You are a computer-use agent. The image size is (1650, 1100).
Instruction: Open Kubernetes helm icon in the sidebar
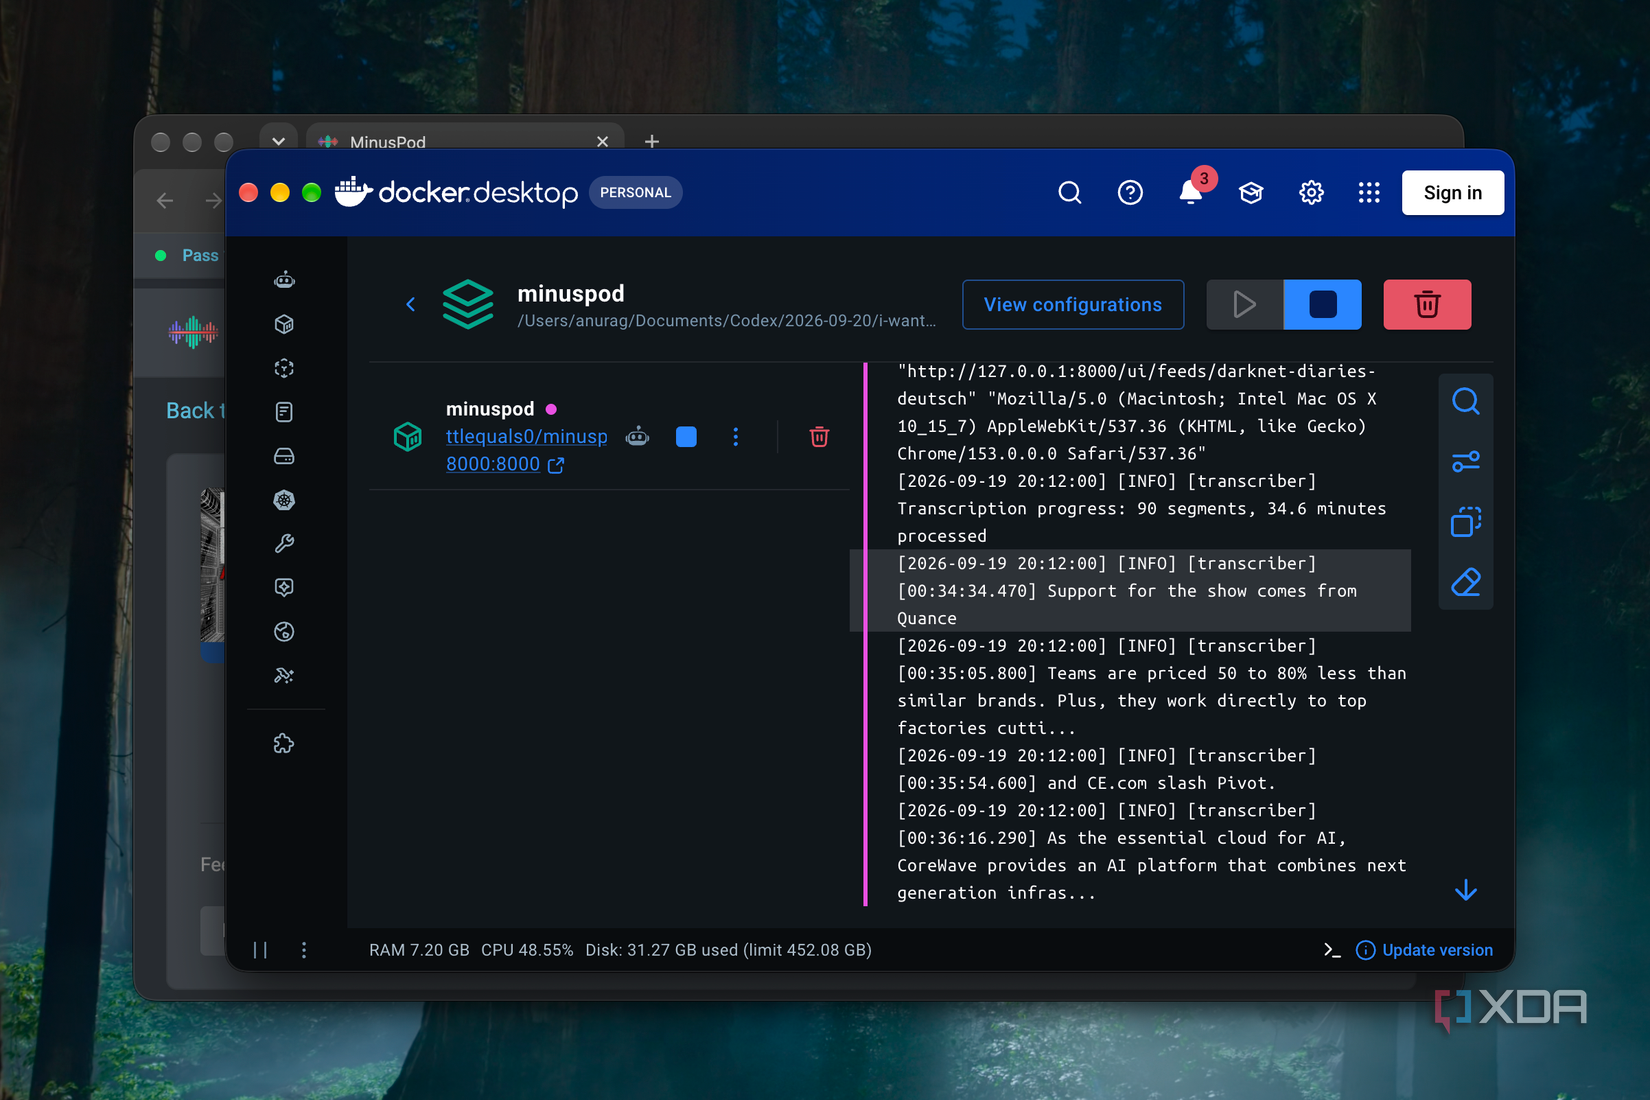[x=284, y=500]
